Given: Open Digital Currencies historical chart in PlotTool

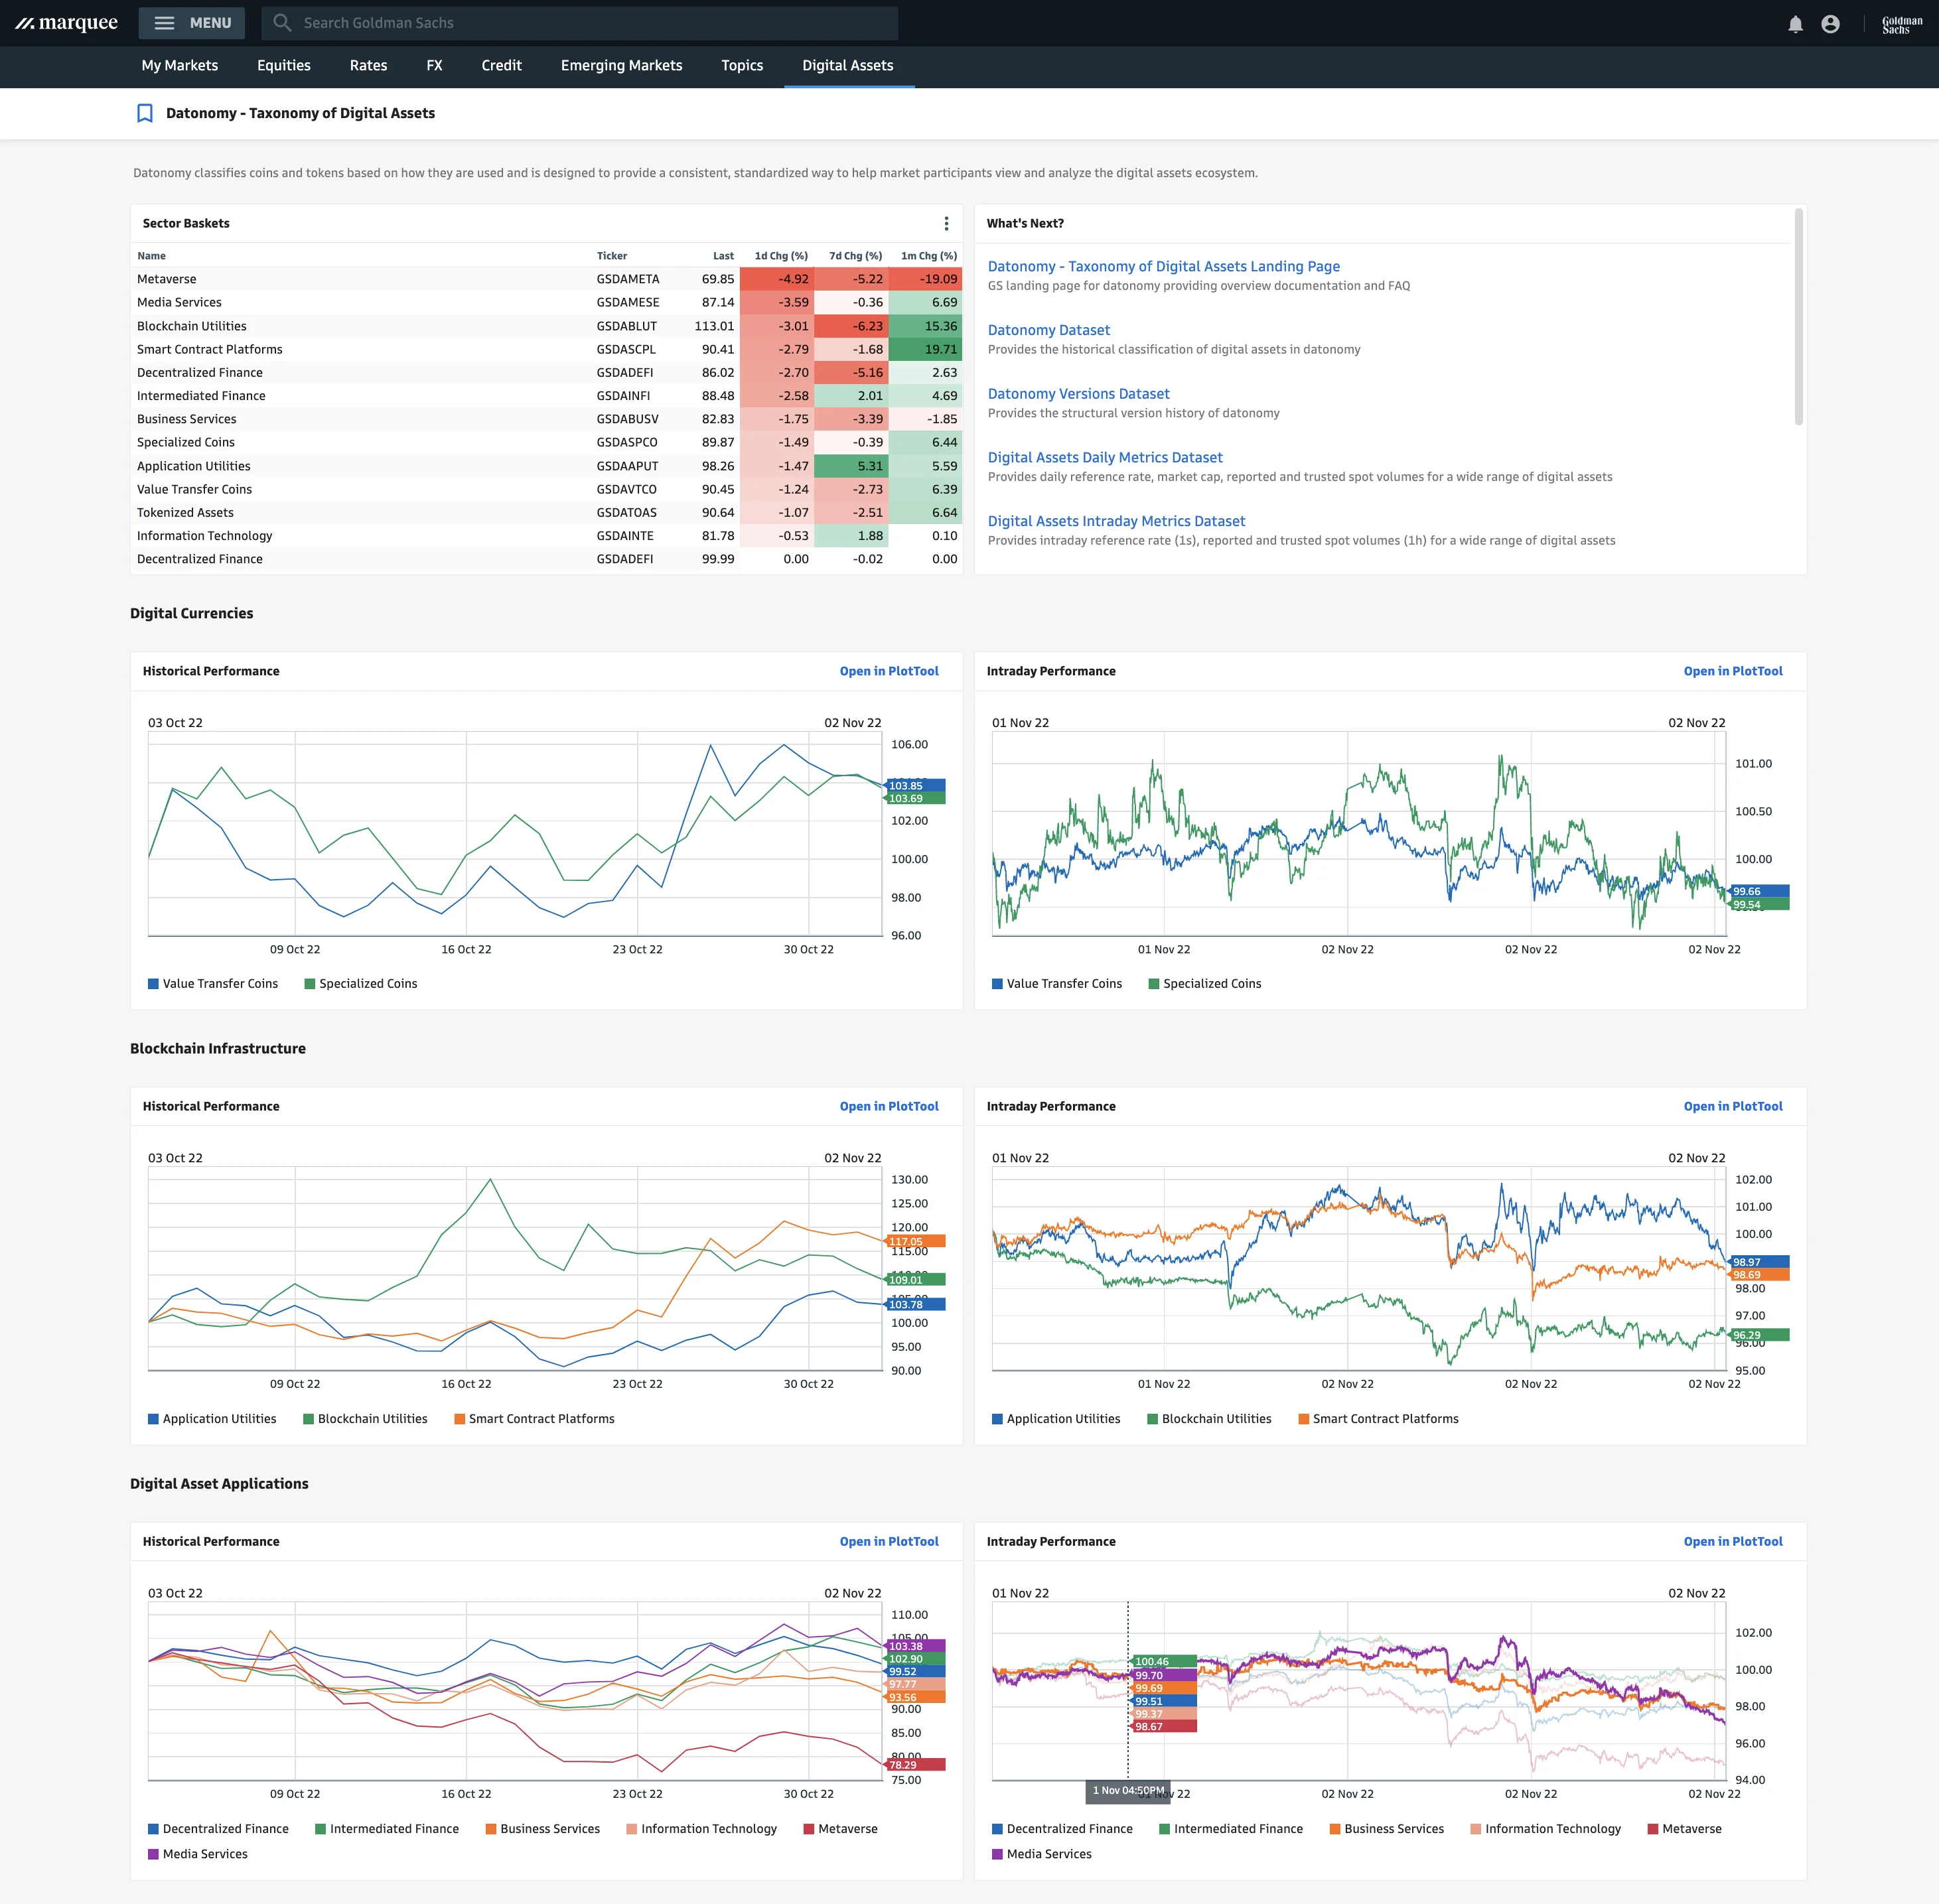Looking at the screenshot, I should [x=888, y=671].
